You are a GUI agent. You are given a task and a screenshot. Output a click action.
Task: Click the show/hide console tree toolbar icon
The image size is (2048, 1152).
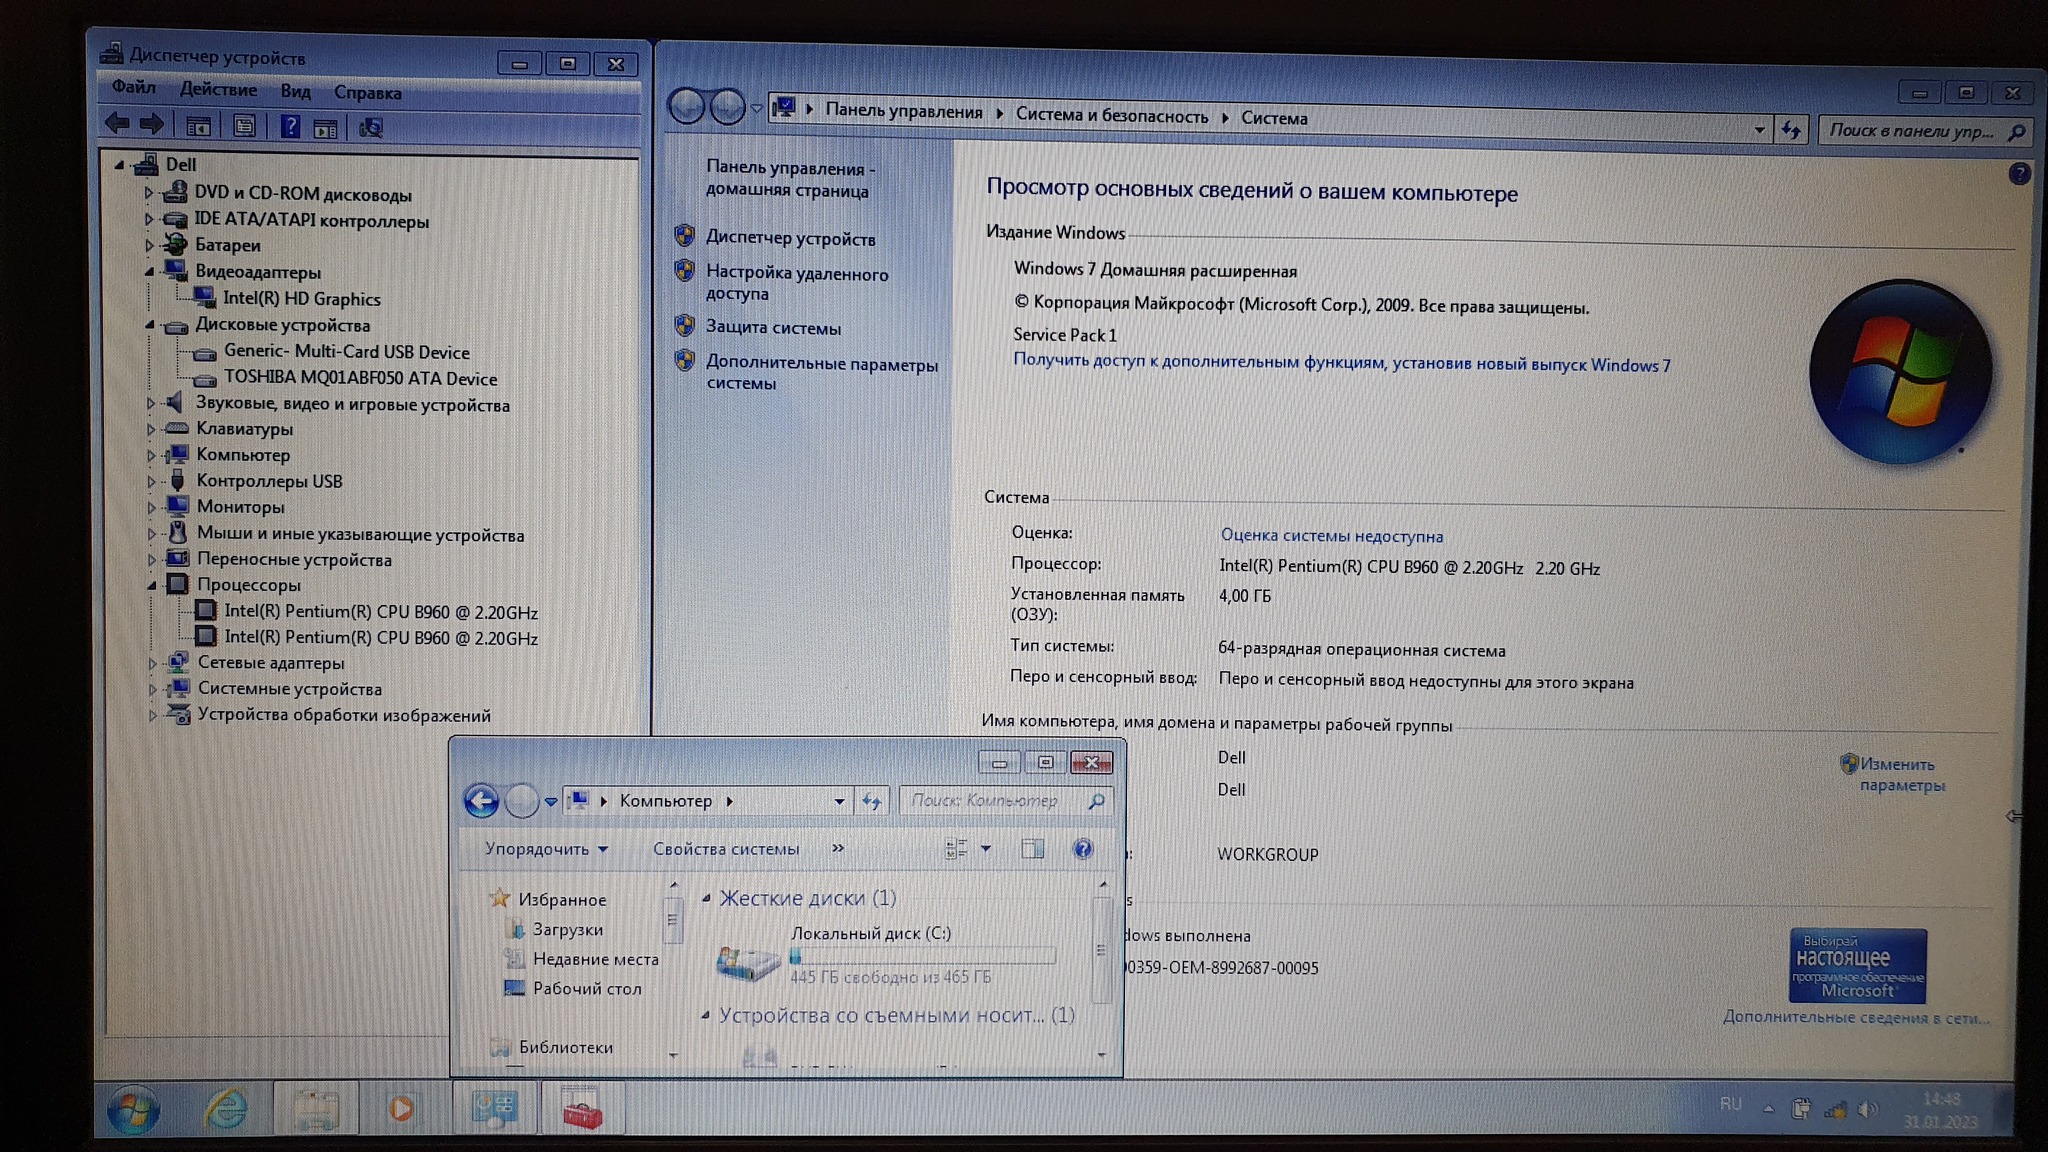pos(198,127)
